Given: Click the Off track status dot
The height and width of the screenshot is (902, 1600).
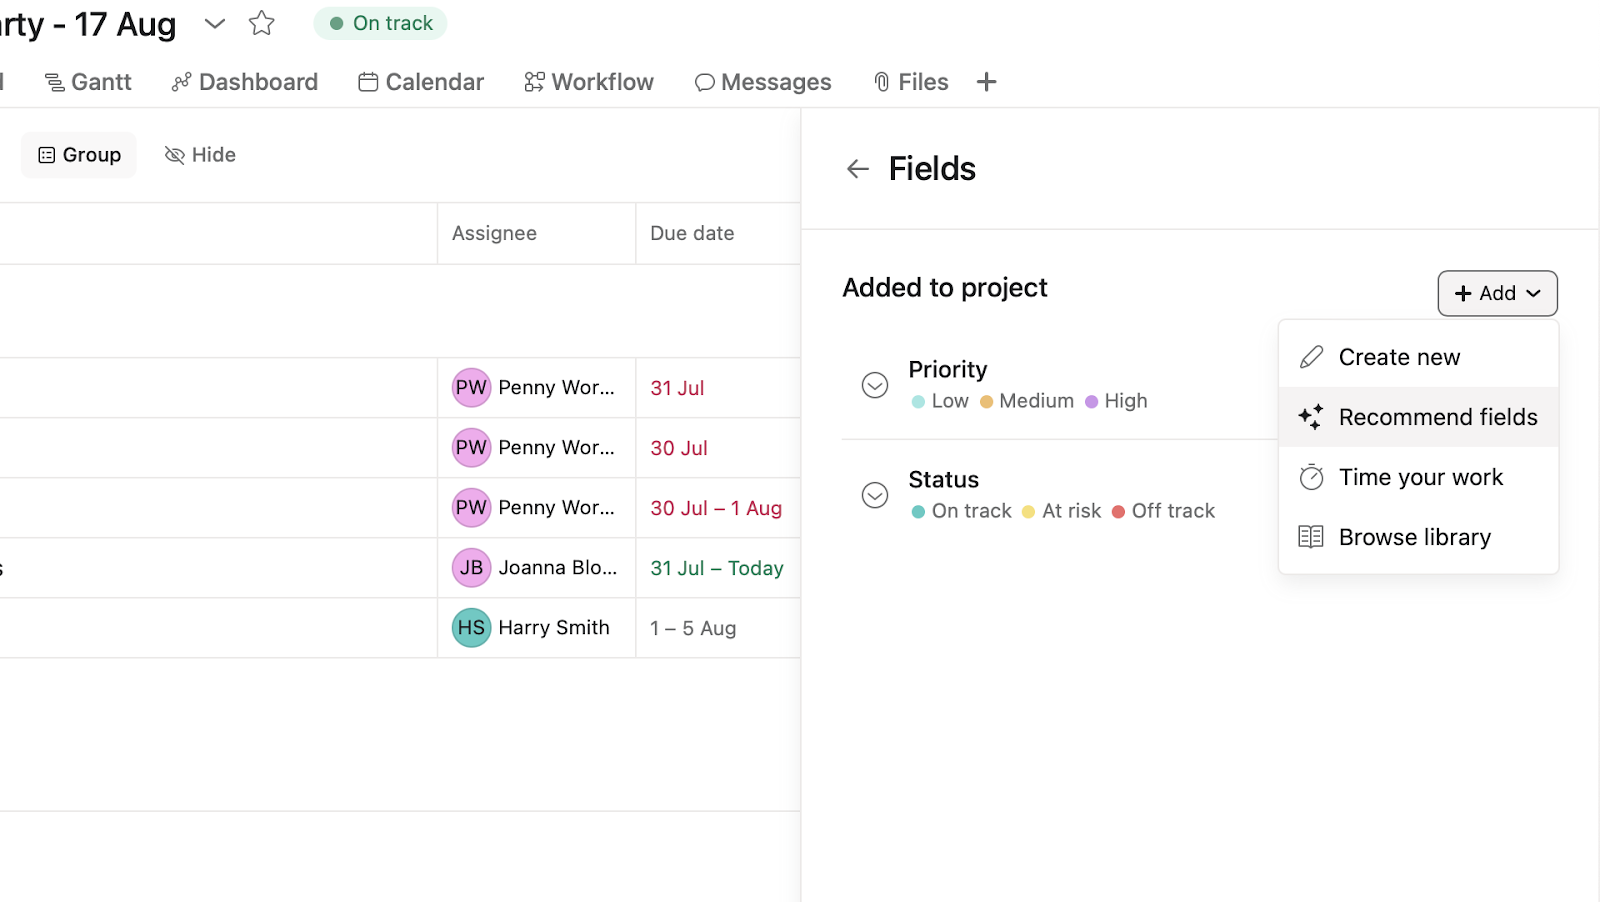Looking at the screenshot, I should pyautogui.click(x=1118, y=512).
